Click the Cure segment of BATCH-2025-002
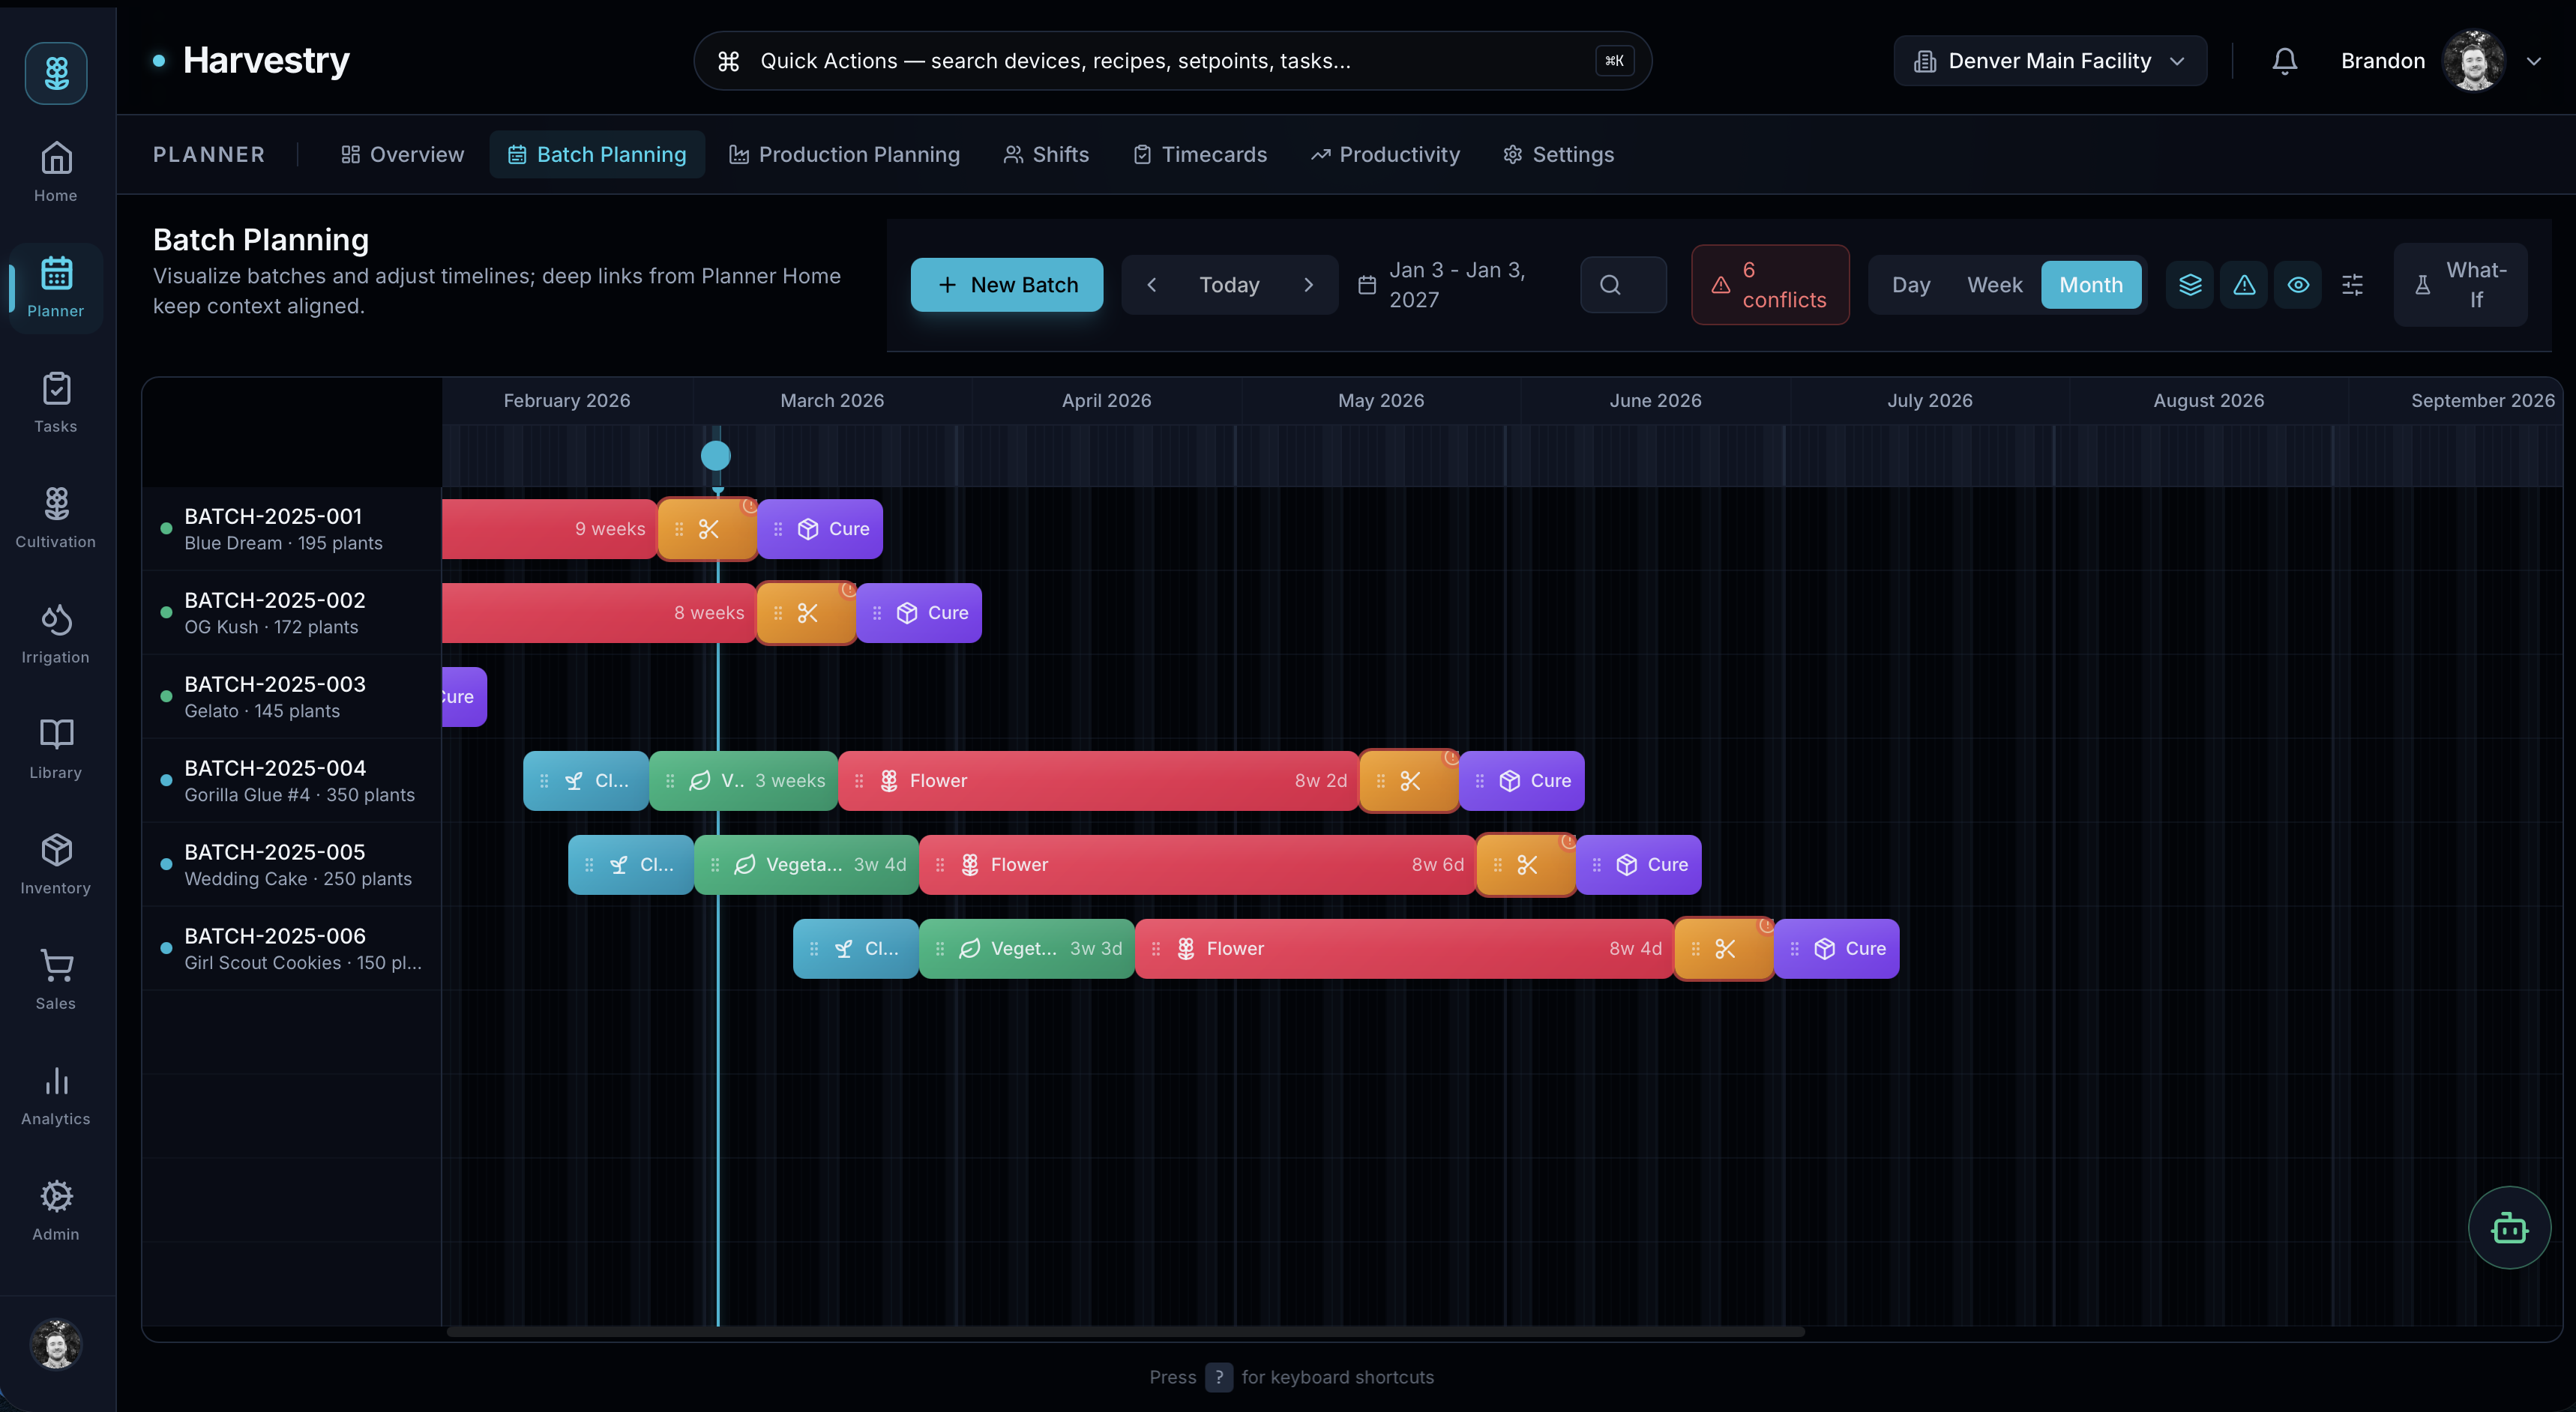The image size is (2576, 1412). point(919,612)
